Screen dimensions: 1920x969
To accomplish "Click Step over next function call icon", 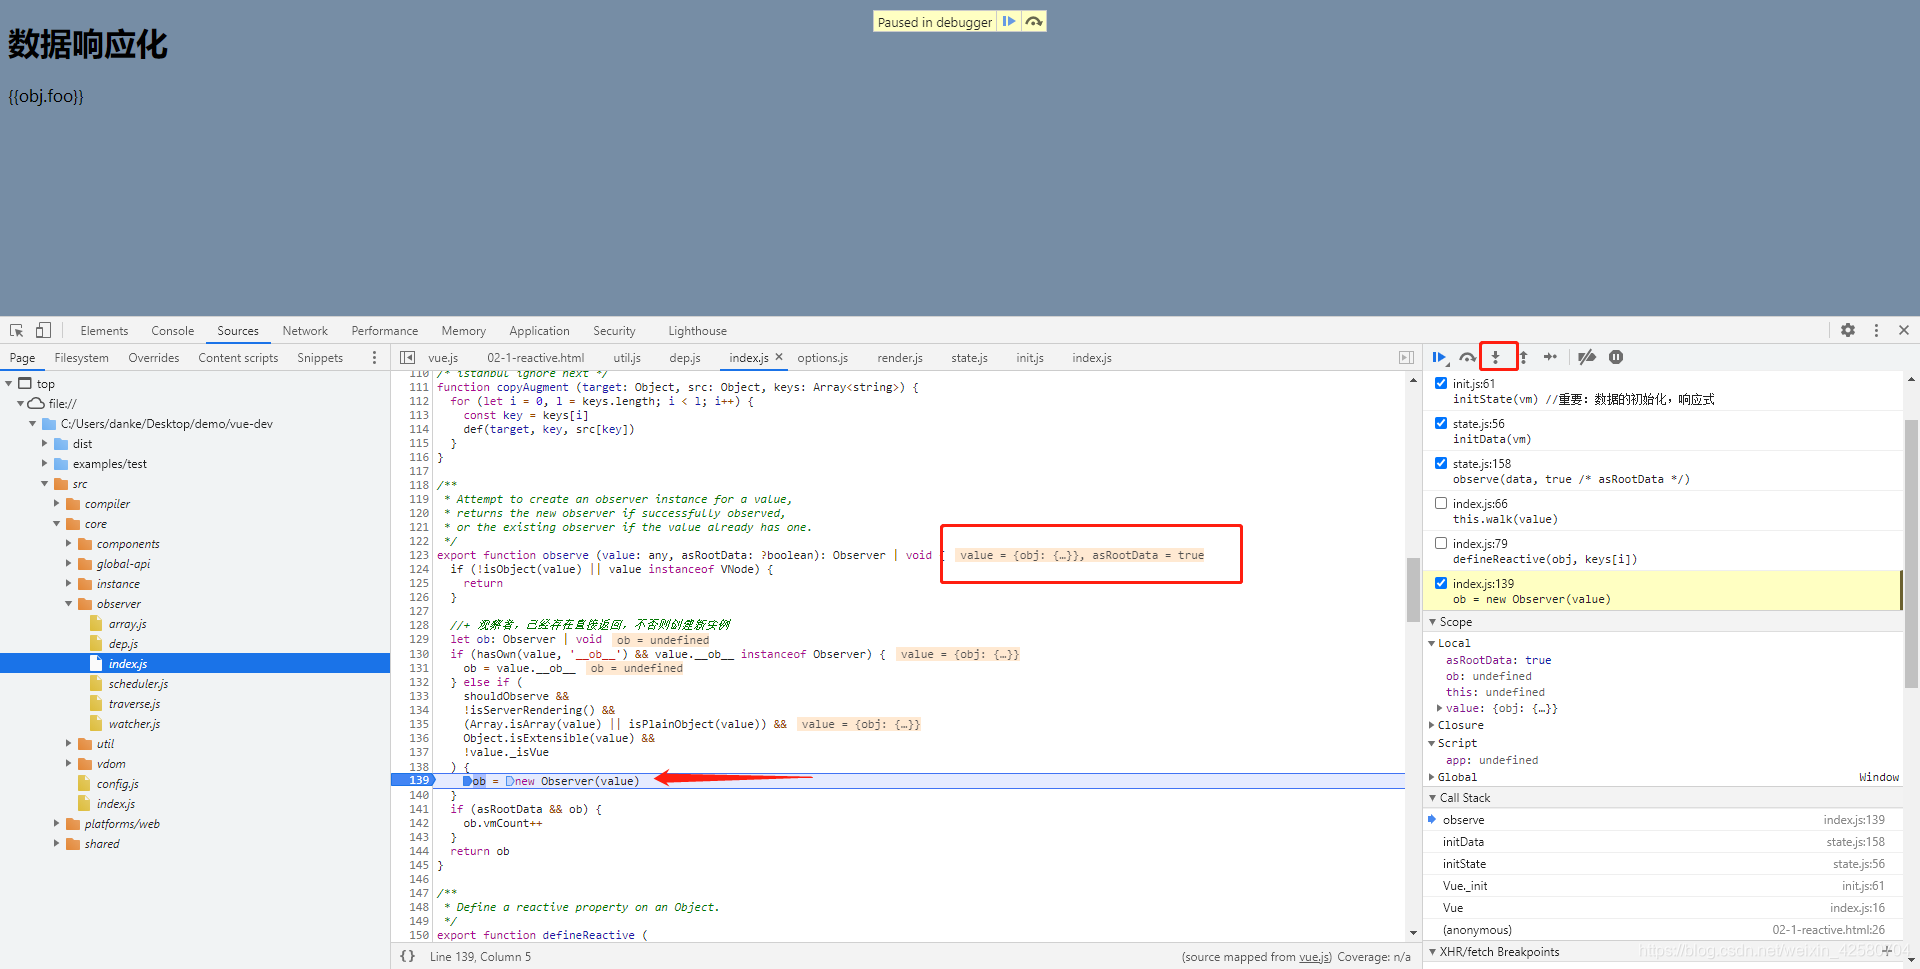I will click(x=1467, y=357).
